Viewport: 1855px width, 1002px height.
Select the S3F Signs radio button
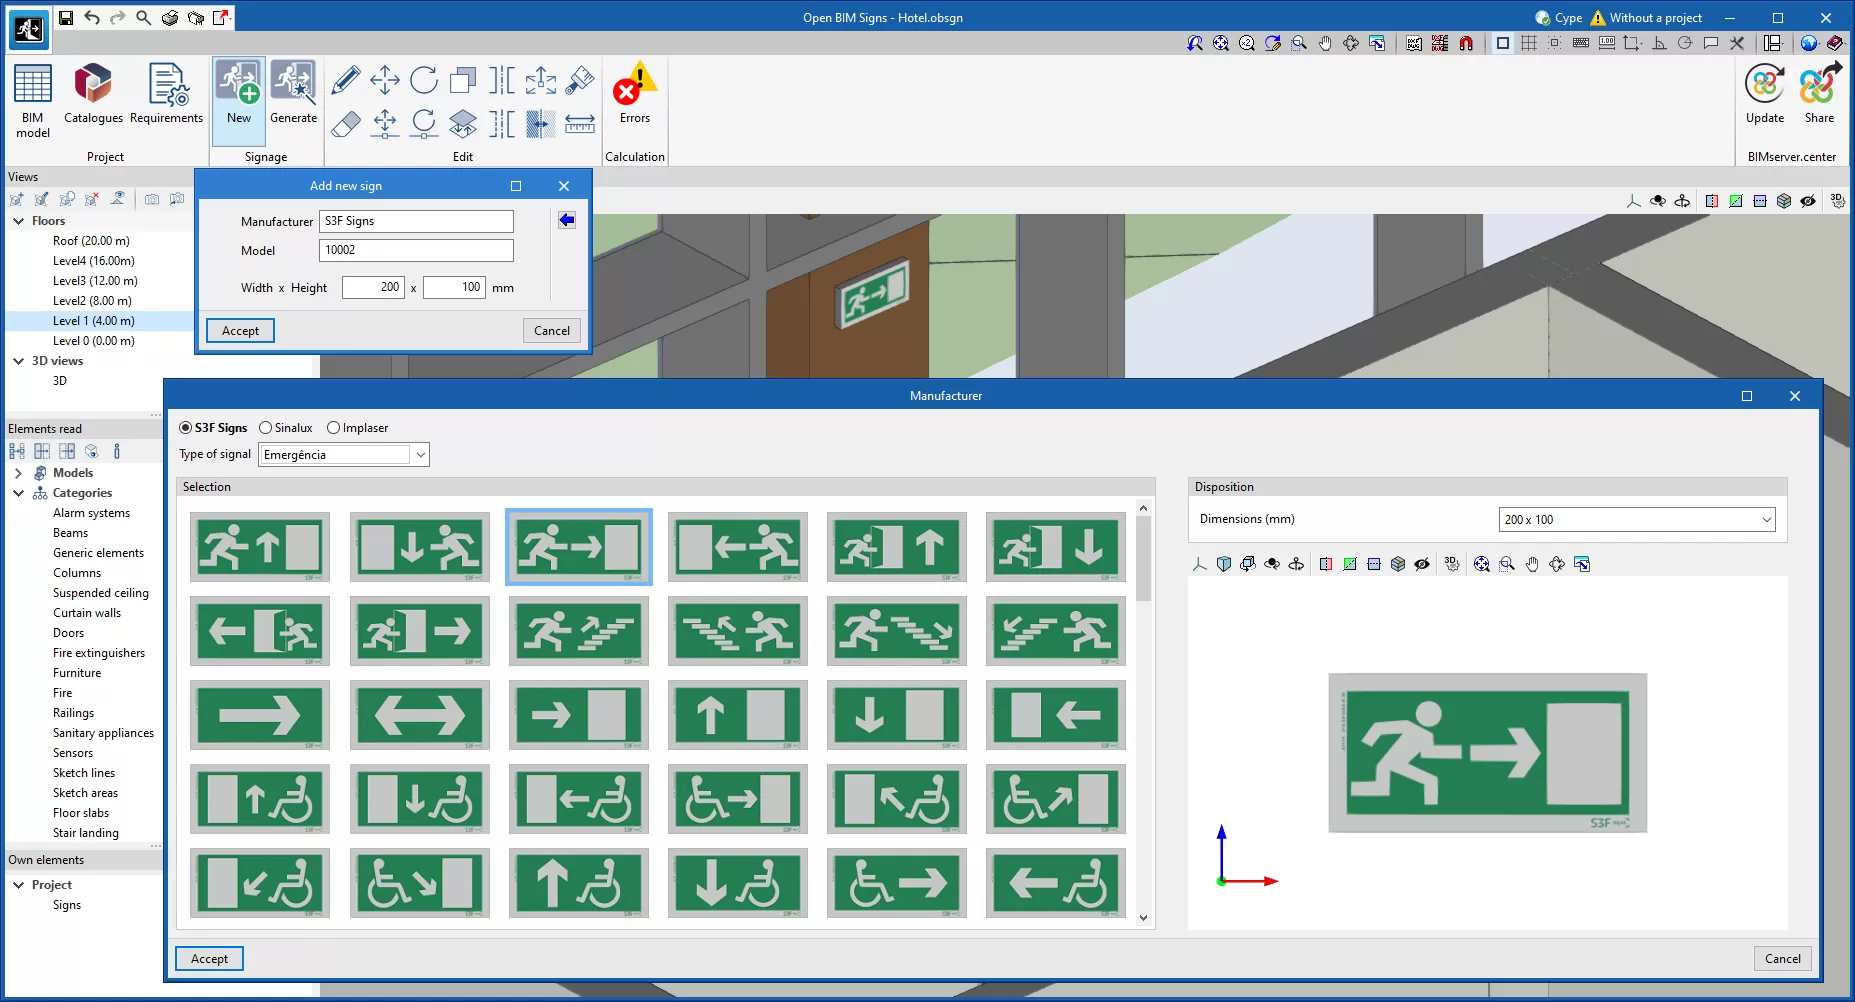click(x=185, y=428)
